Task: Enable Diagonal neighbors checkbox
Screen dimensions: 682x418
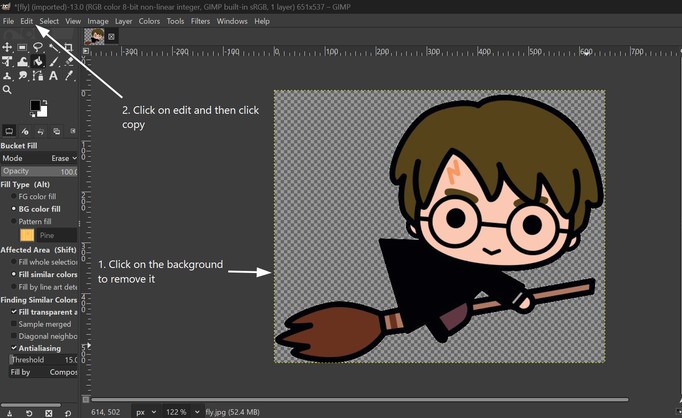Action: (14, 336)
